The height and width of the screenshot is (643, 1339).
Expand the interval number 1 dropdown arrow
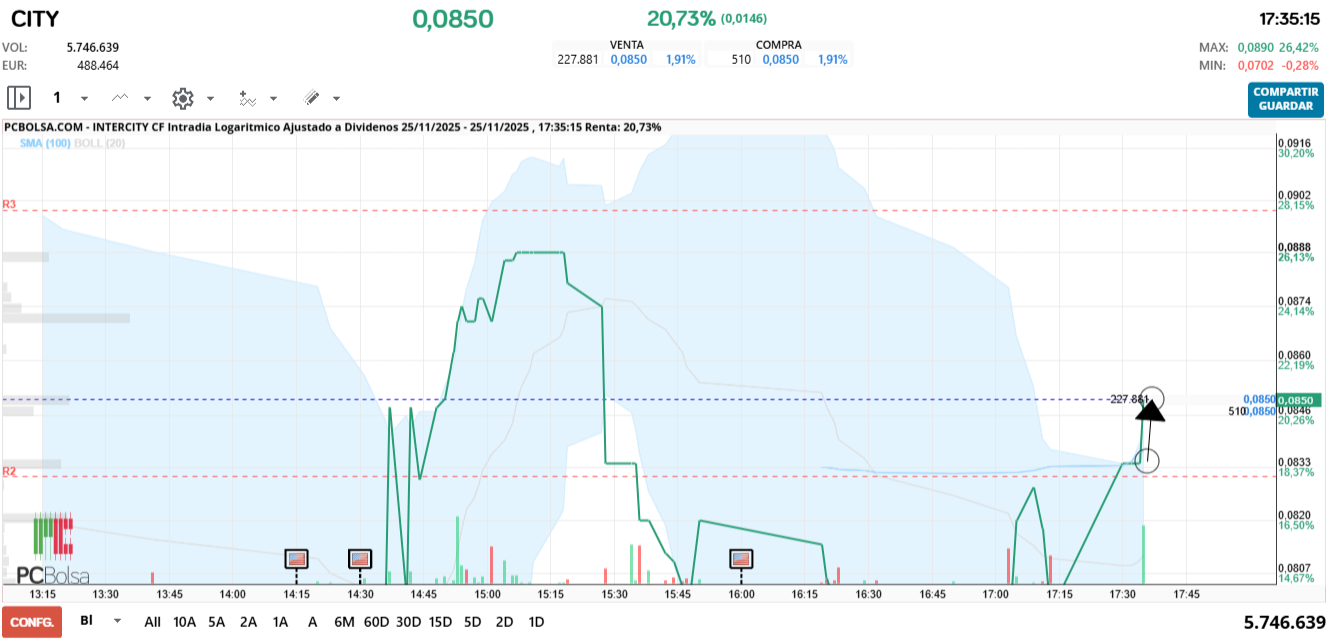(x=84, y=99)
